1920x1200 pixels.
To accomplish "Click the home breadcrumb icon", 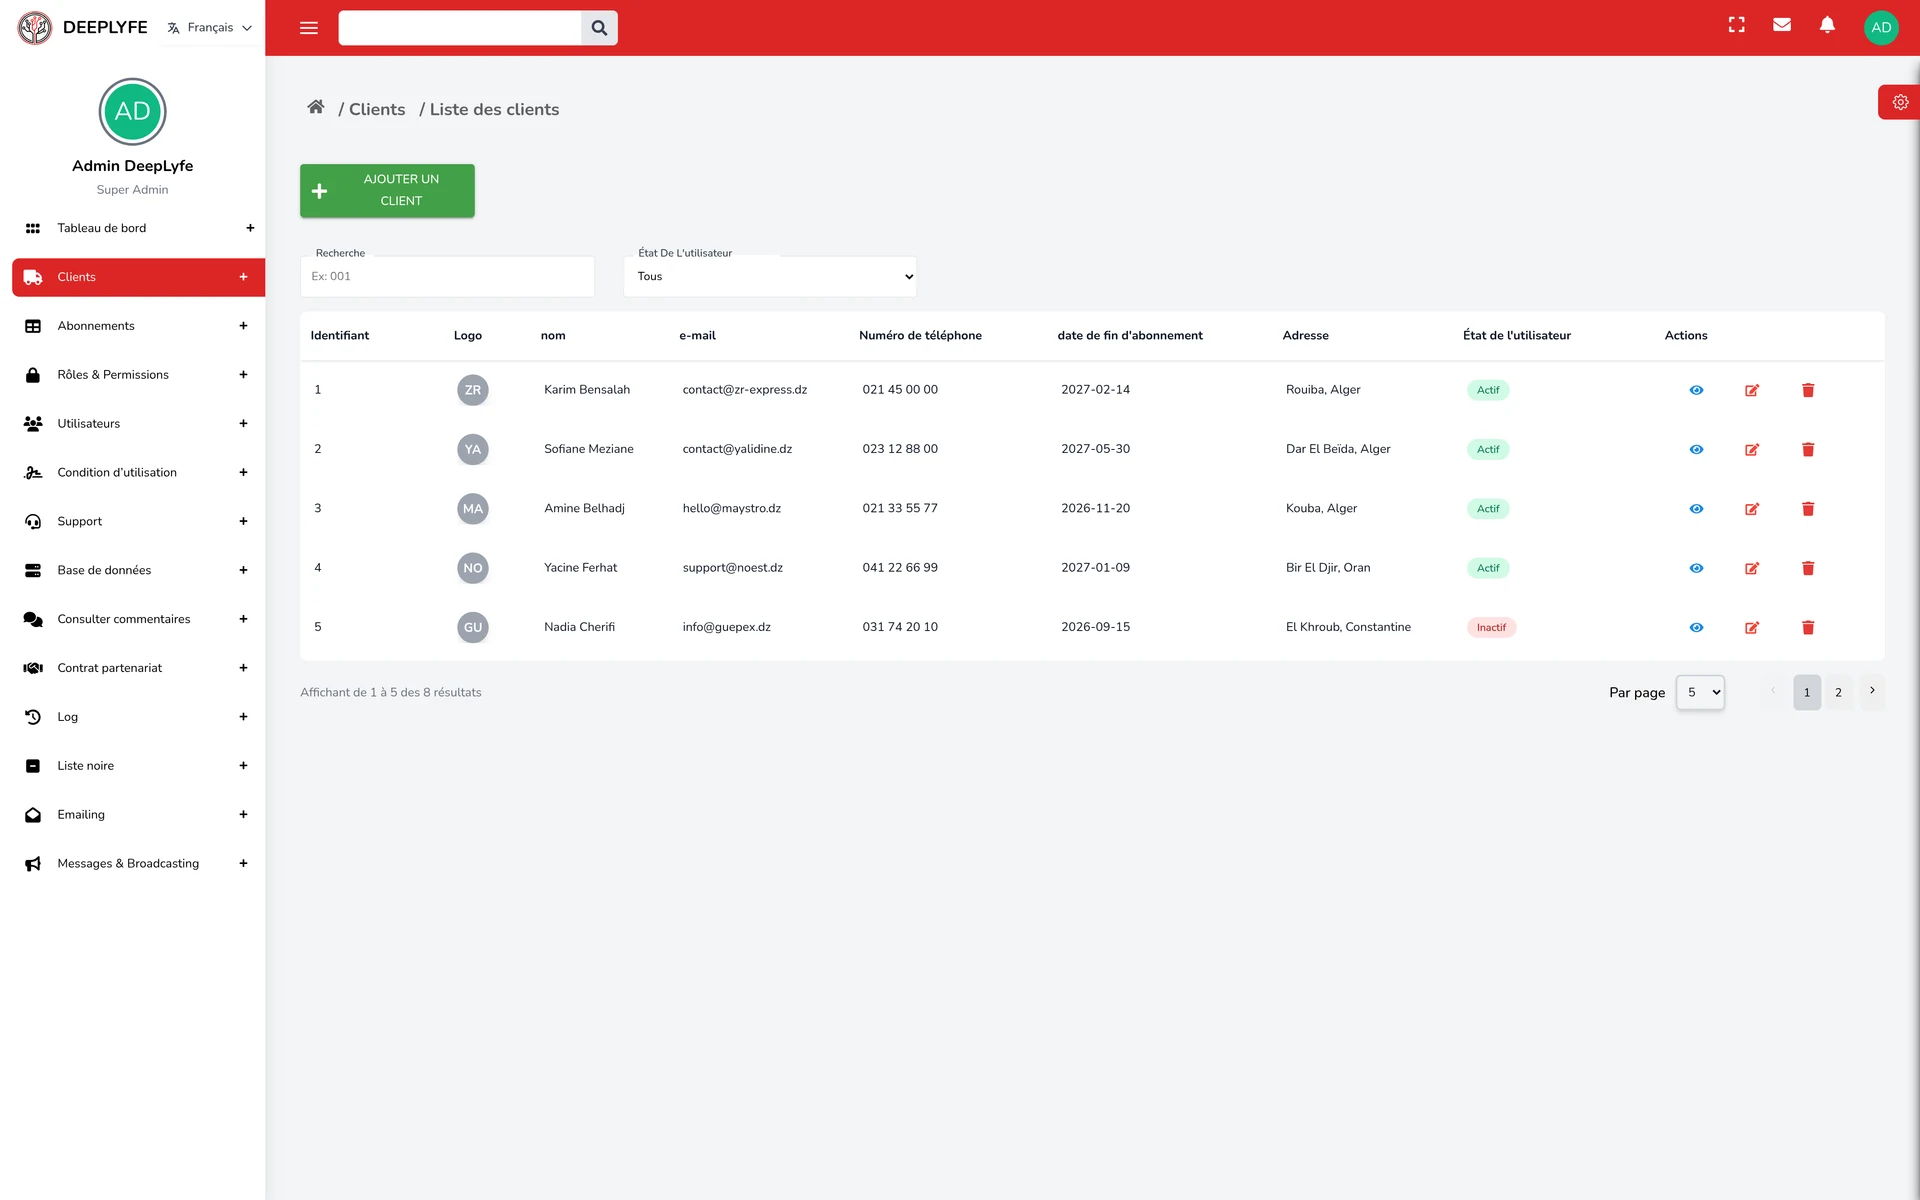I will point(316,107).
